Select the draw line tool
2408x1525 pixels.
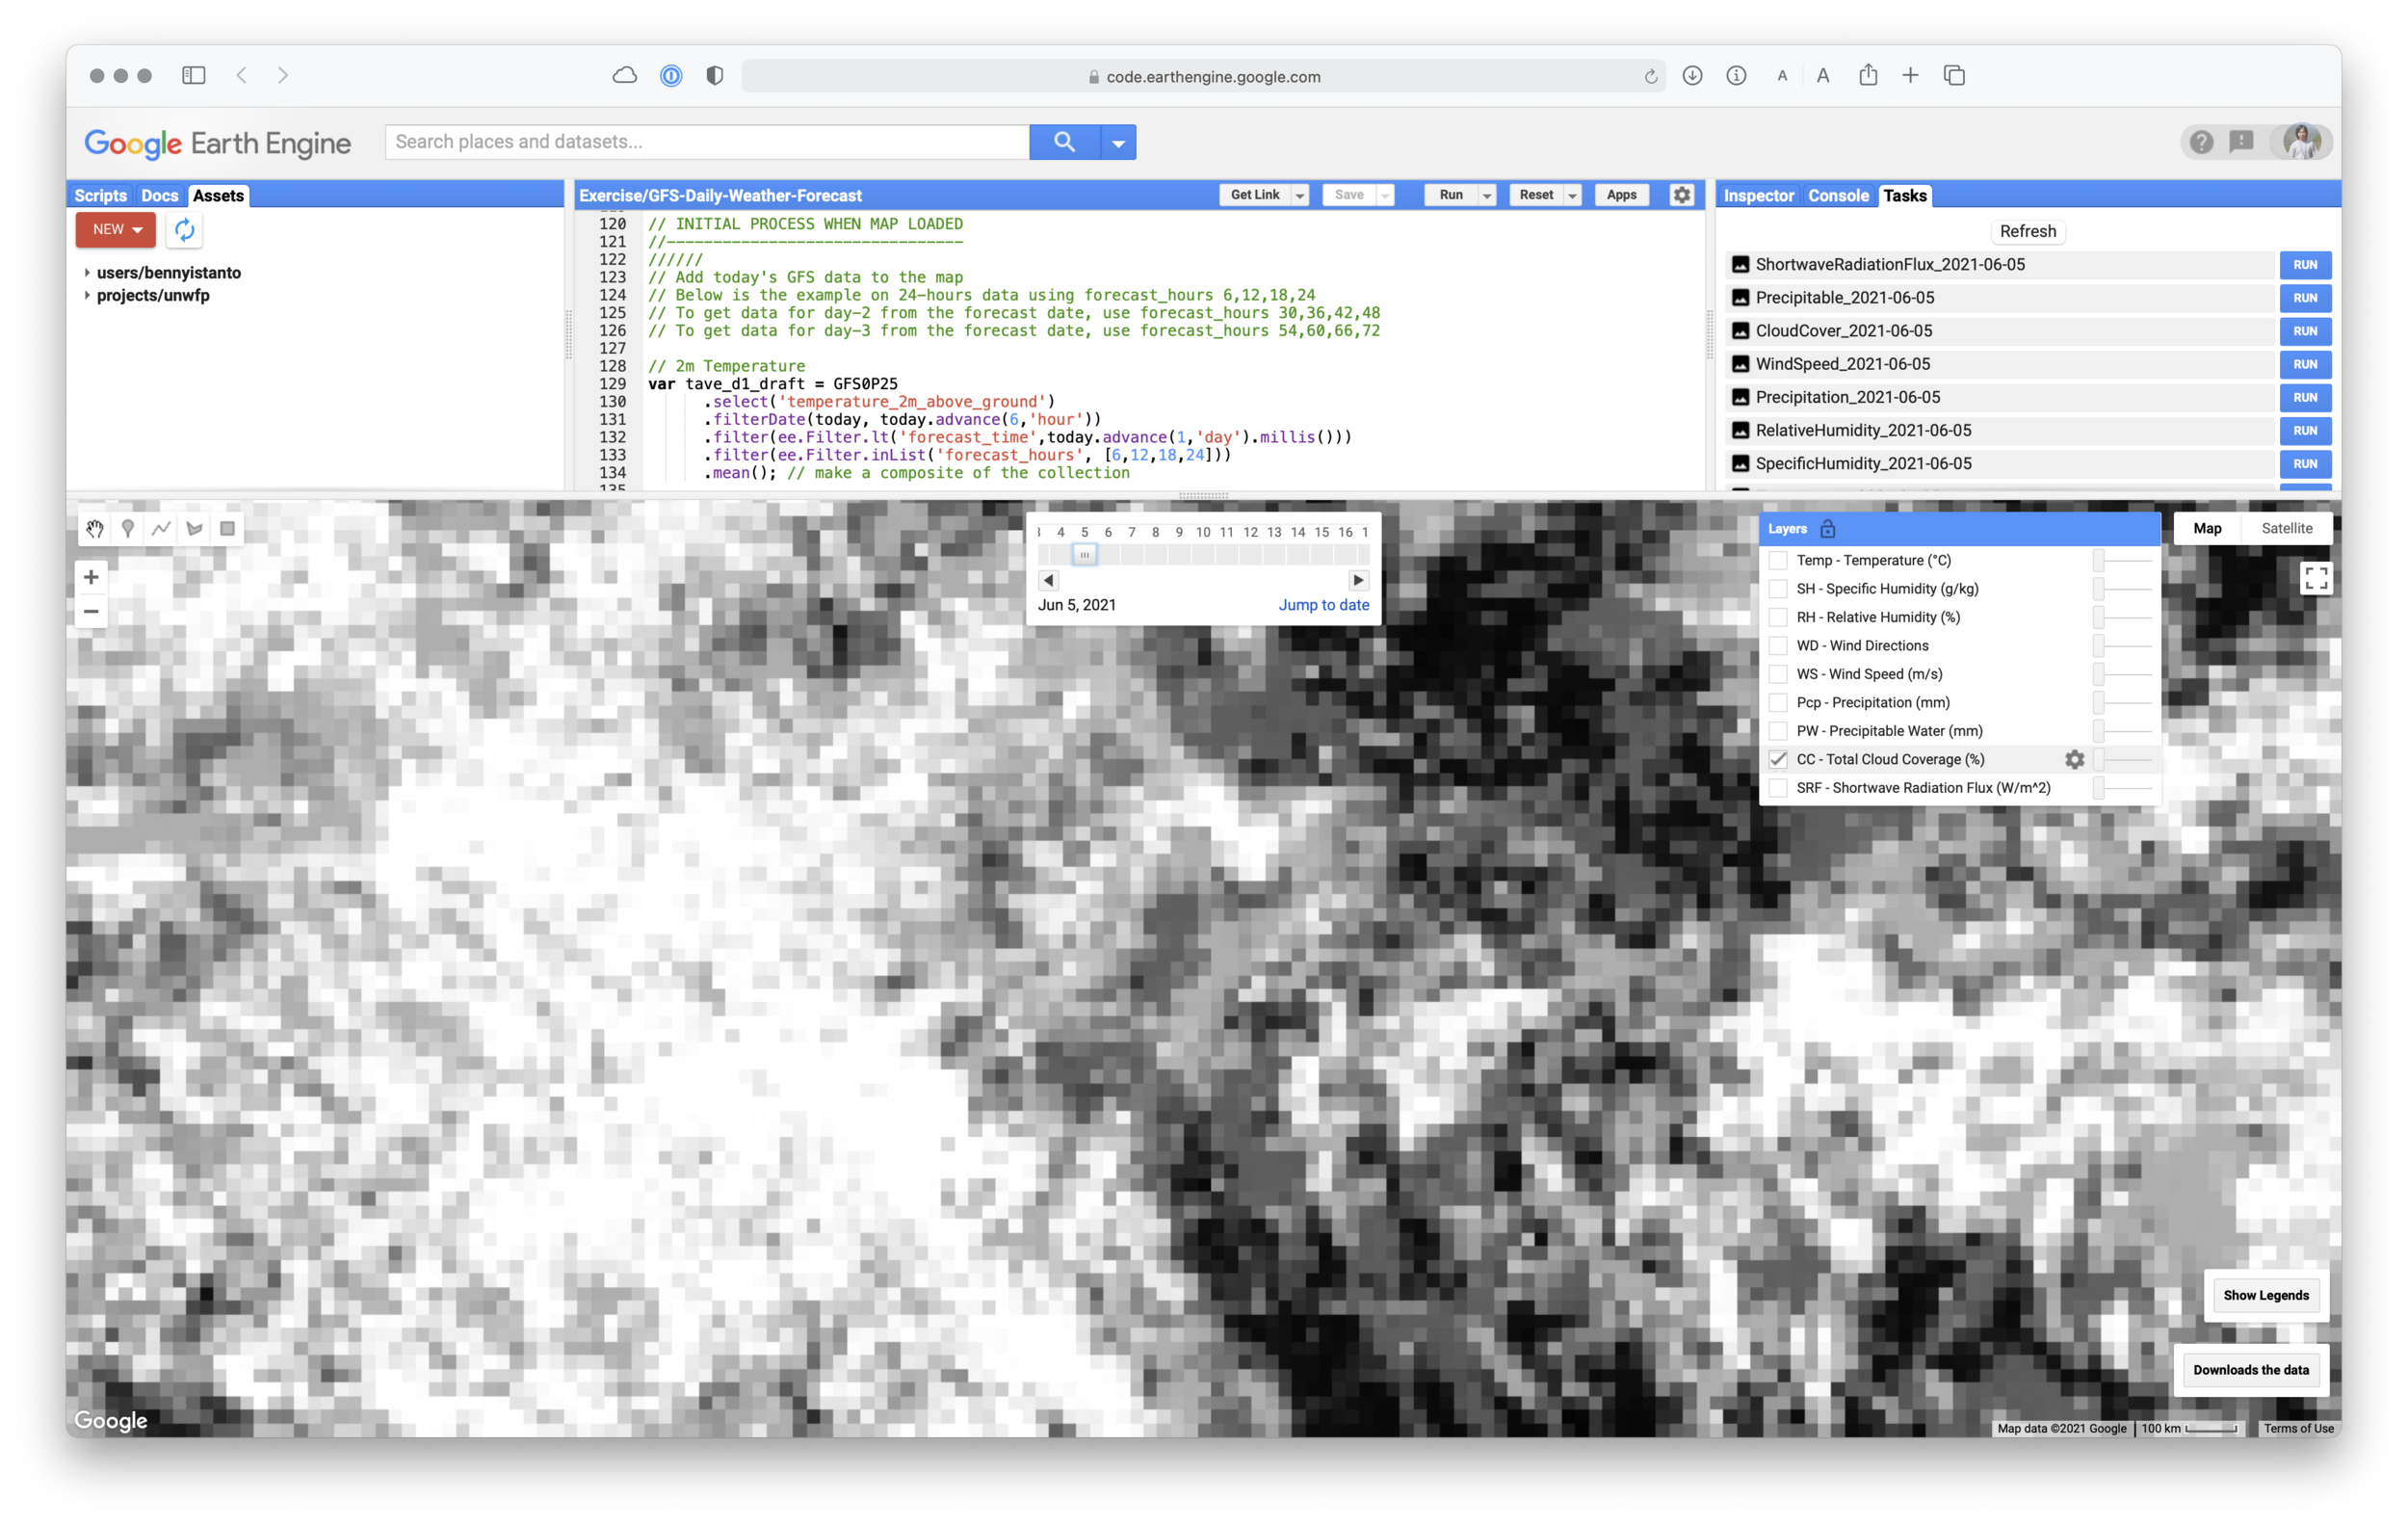pyautogui.click(x=161, y=529)
